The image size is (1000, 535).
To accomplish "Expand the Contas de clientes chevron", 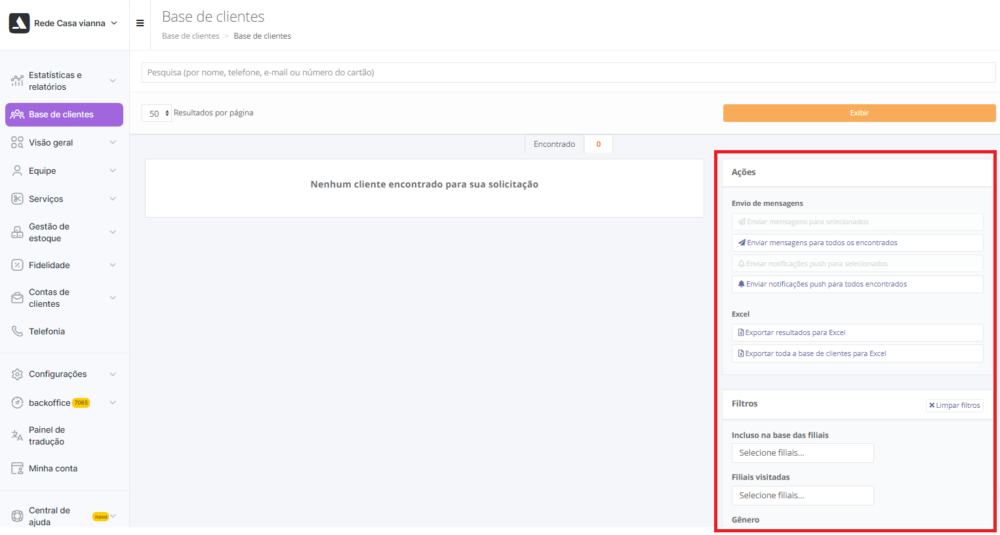I will [x=113, y=298].
